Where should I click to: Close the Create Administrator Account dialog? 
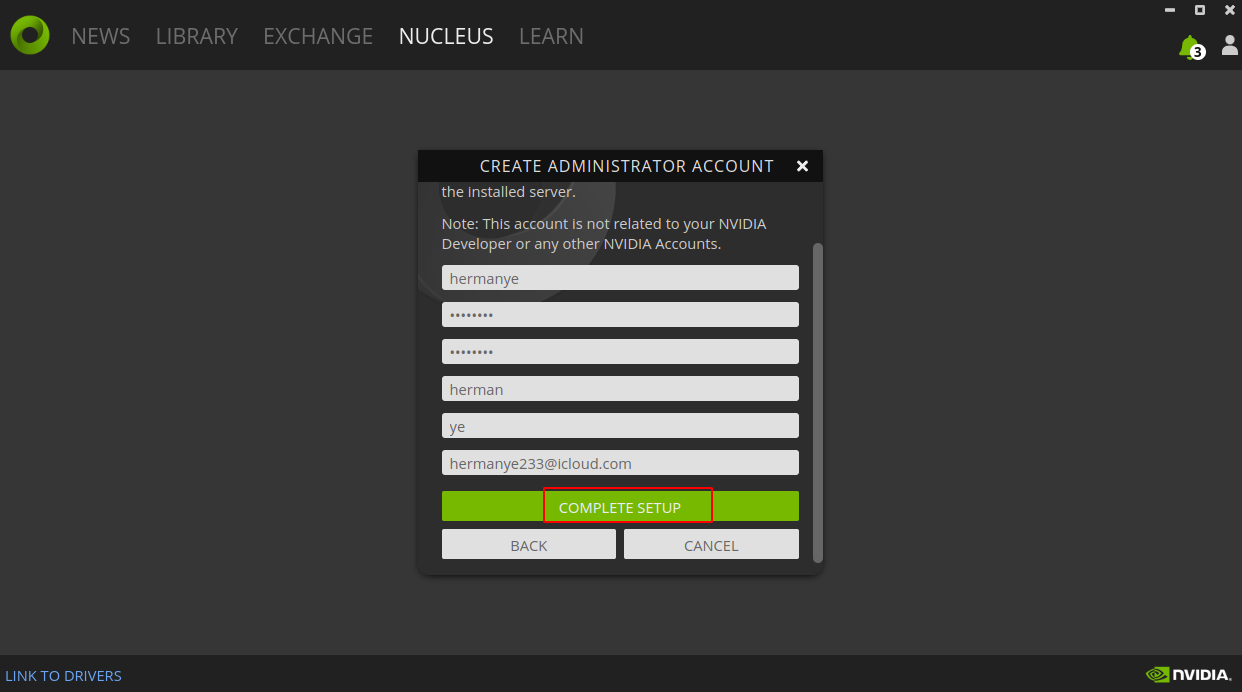tap(802, 166)
